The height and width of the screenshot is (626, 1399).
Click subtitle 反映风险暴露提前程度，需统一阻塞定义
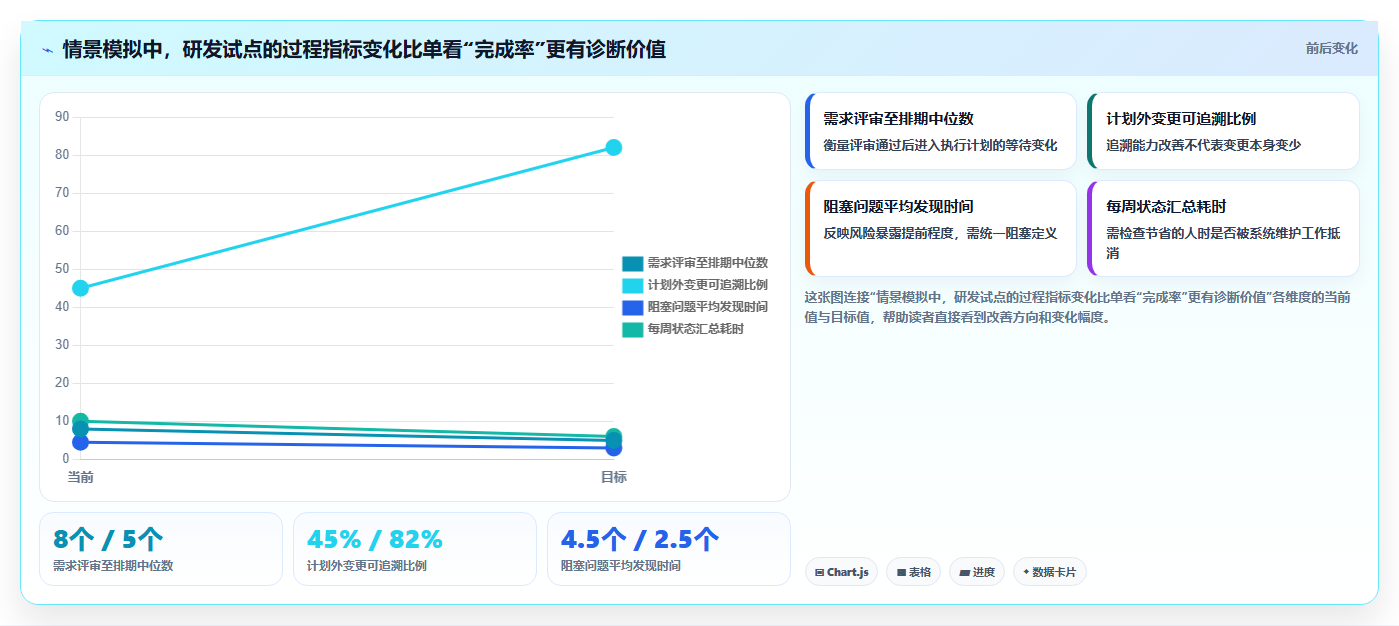tap(940, 233)
